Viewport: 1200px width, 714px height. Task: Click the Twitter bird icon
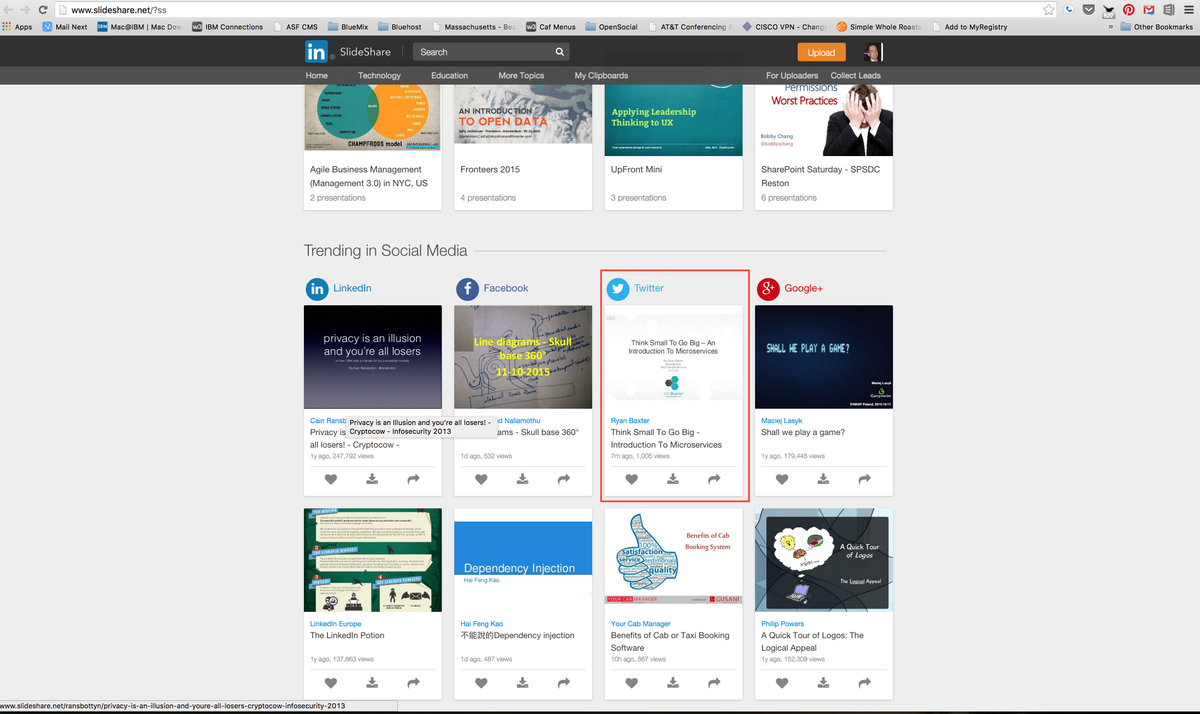click(618, 289)
